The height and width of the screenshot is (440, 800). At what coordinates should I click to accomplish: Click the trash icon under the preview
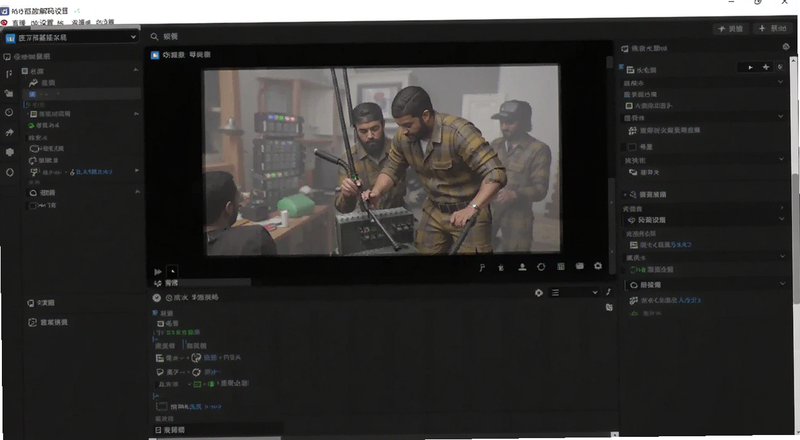(x=501, y=267)
